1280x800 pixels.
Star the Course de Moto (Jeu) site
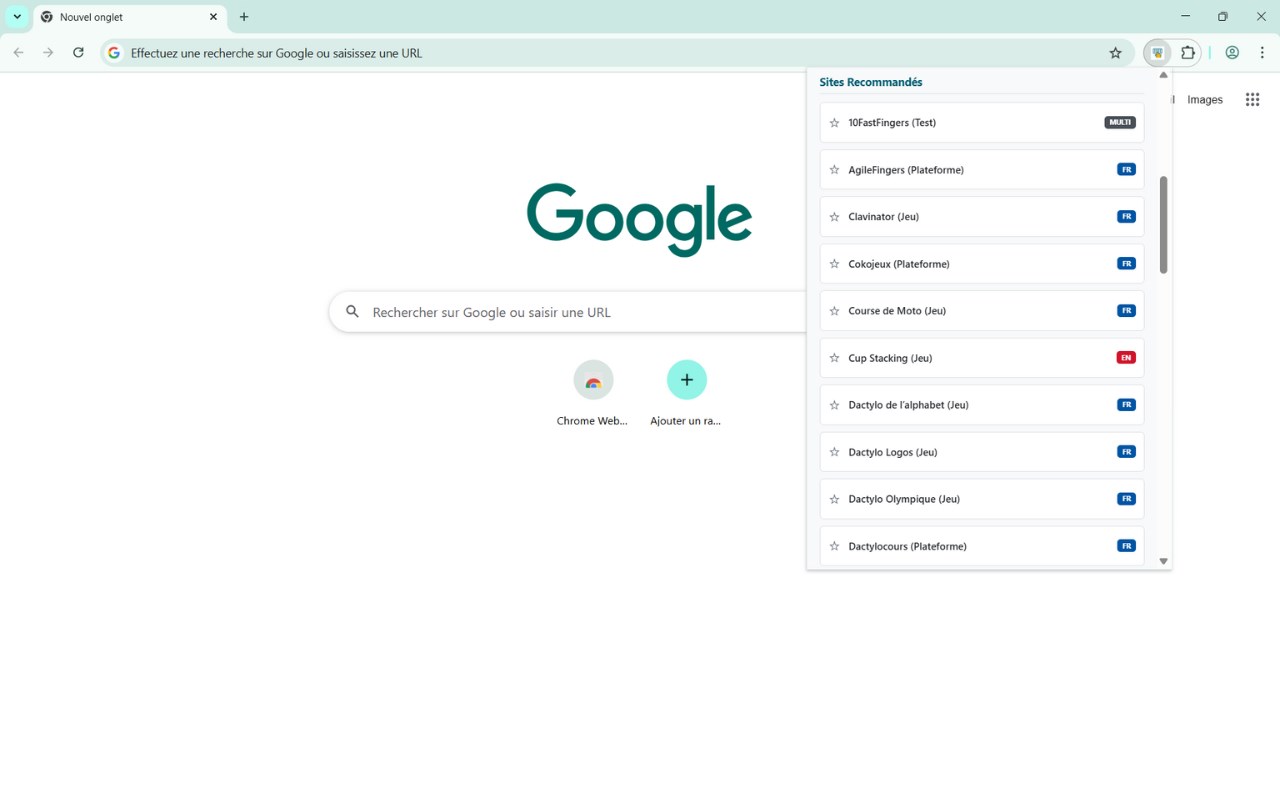pyautogui.click(x=834, y=311)
